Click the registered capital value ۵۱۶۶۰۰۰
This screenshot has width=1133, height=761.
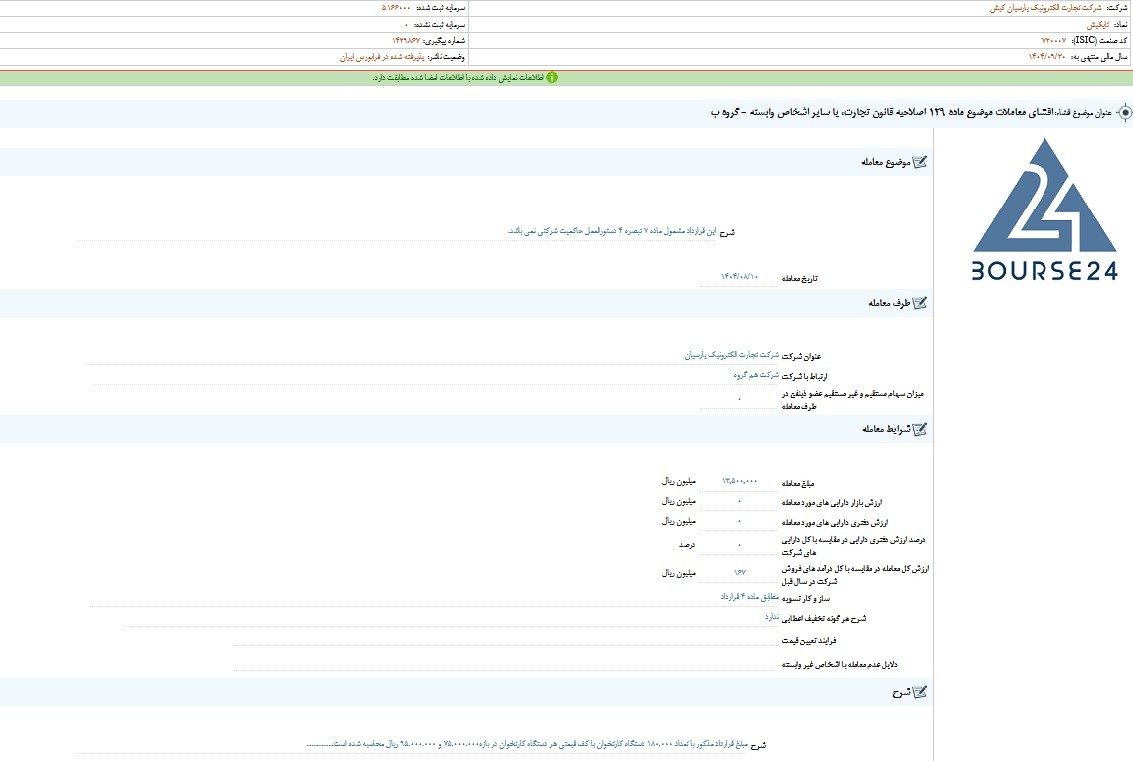(x=396, y=8)
